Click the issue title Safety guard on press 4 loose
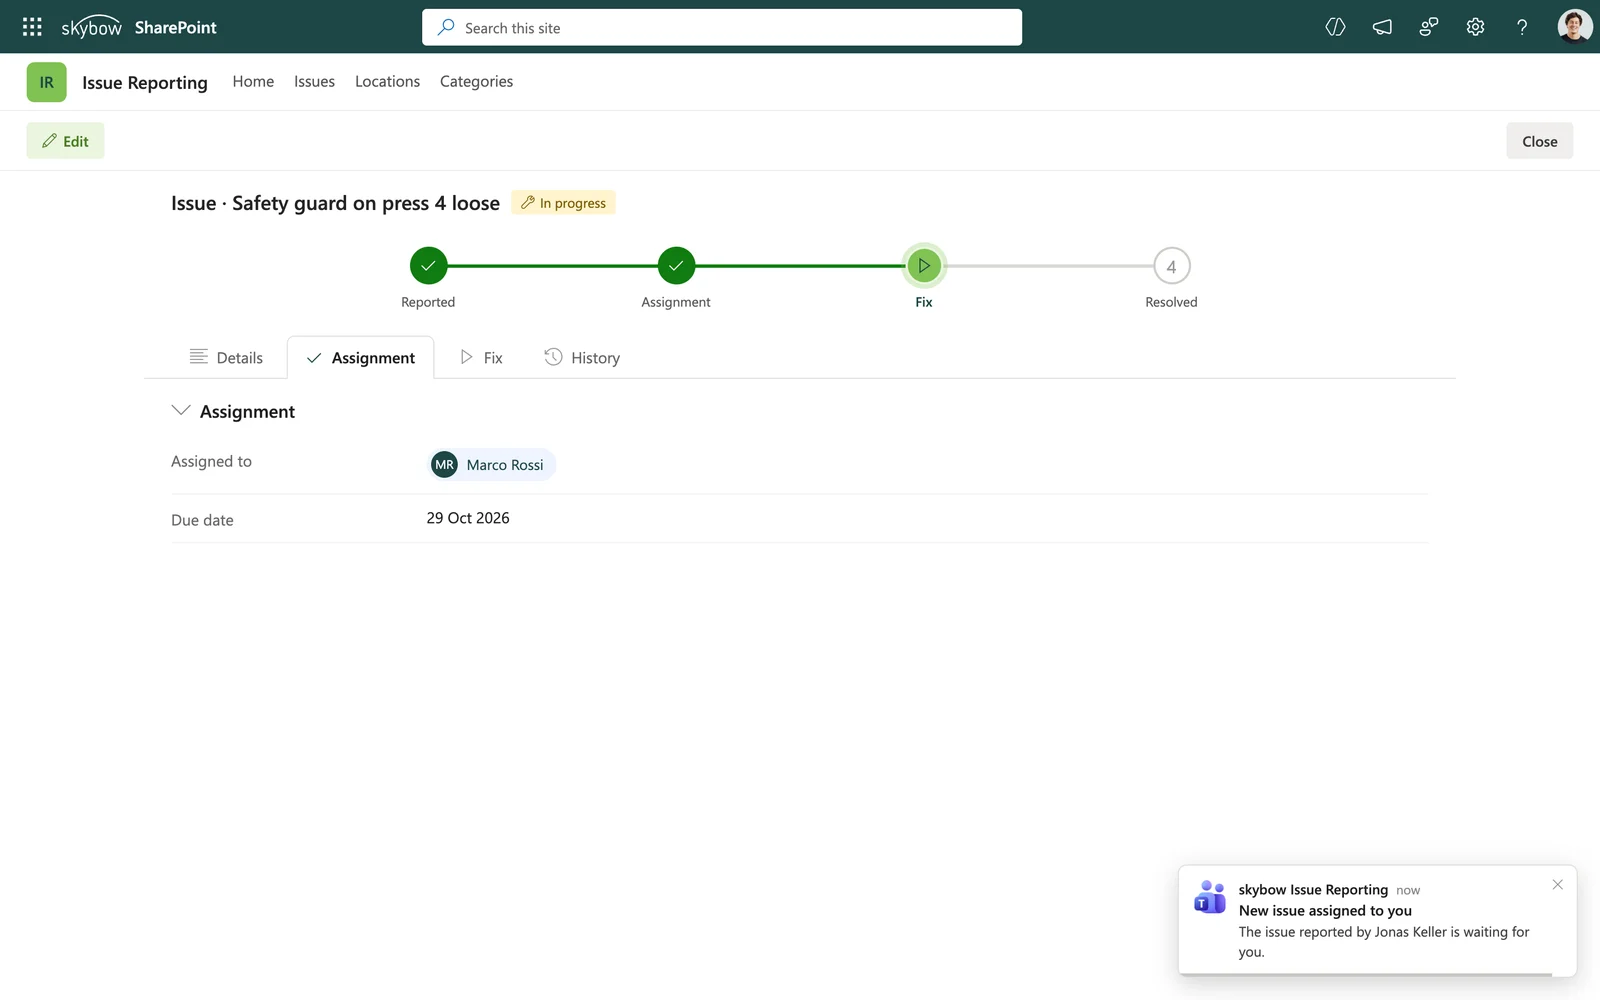The height and width of the screenshot is (1000, 1600). [366, 203]
